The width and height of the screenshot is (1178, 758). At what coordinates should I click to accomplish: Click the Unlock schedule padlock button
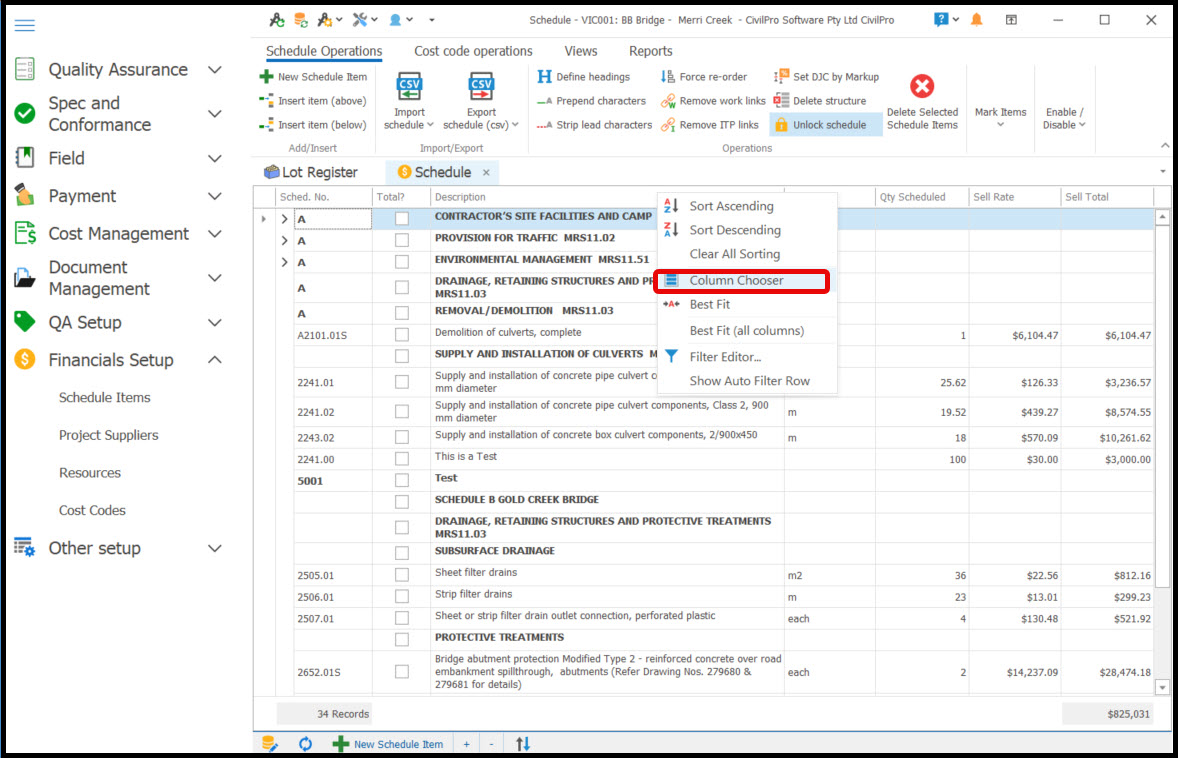tap(819, 125)
